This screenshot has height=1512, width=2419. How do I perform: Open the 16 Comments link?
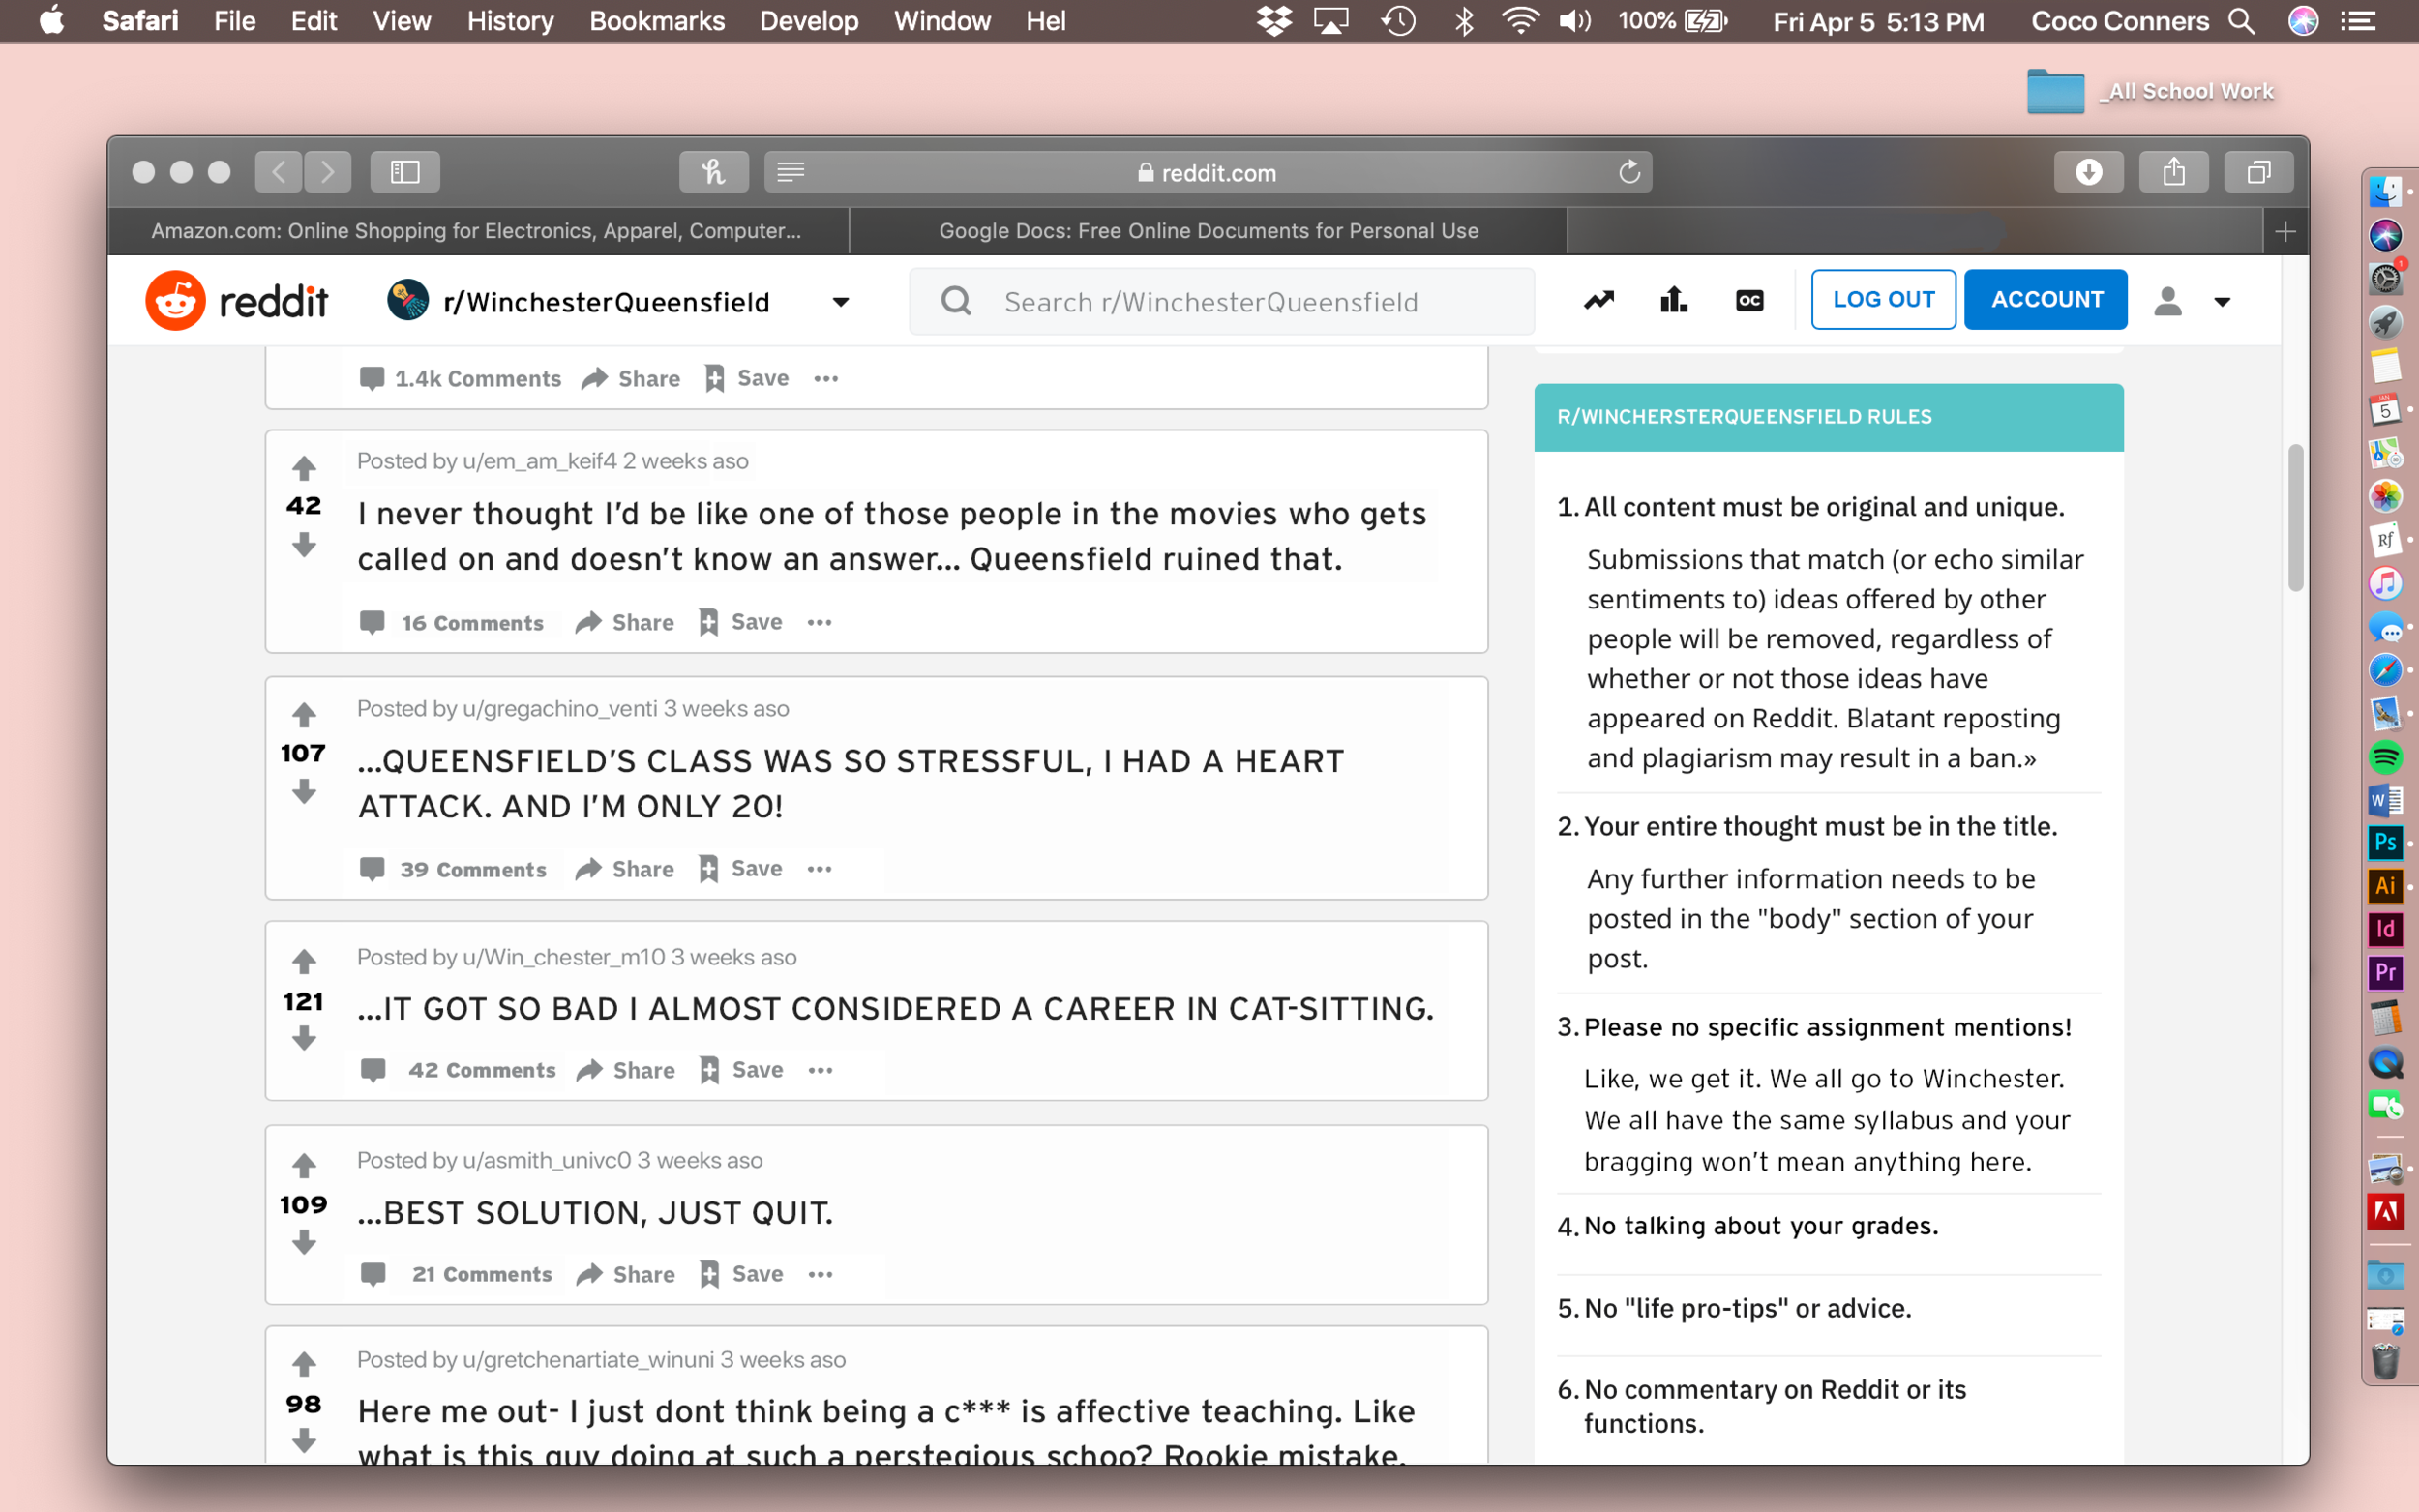pos(452,622)
